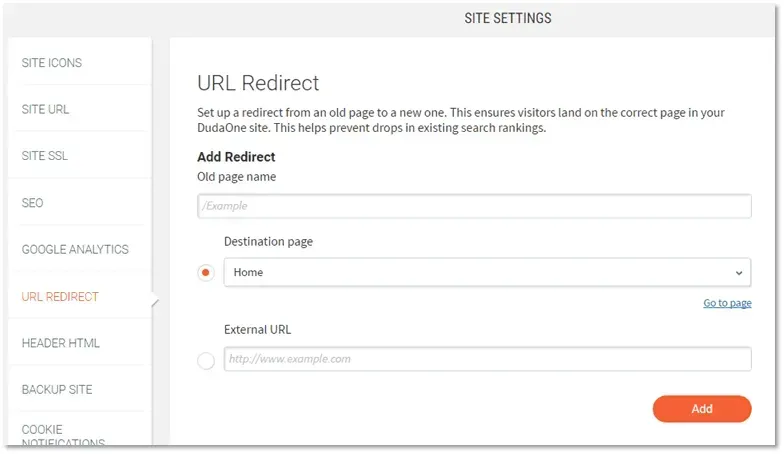The image size is (784, 454).
Task: Click the dropdown chevron arrow
Action: 738,273
